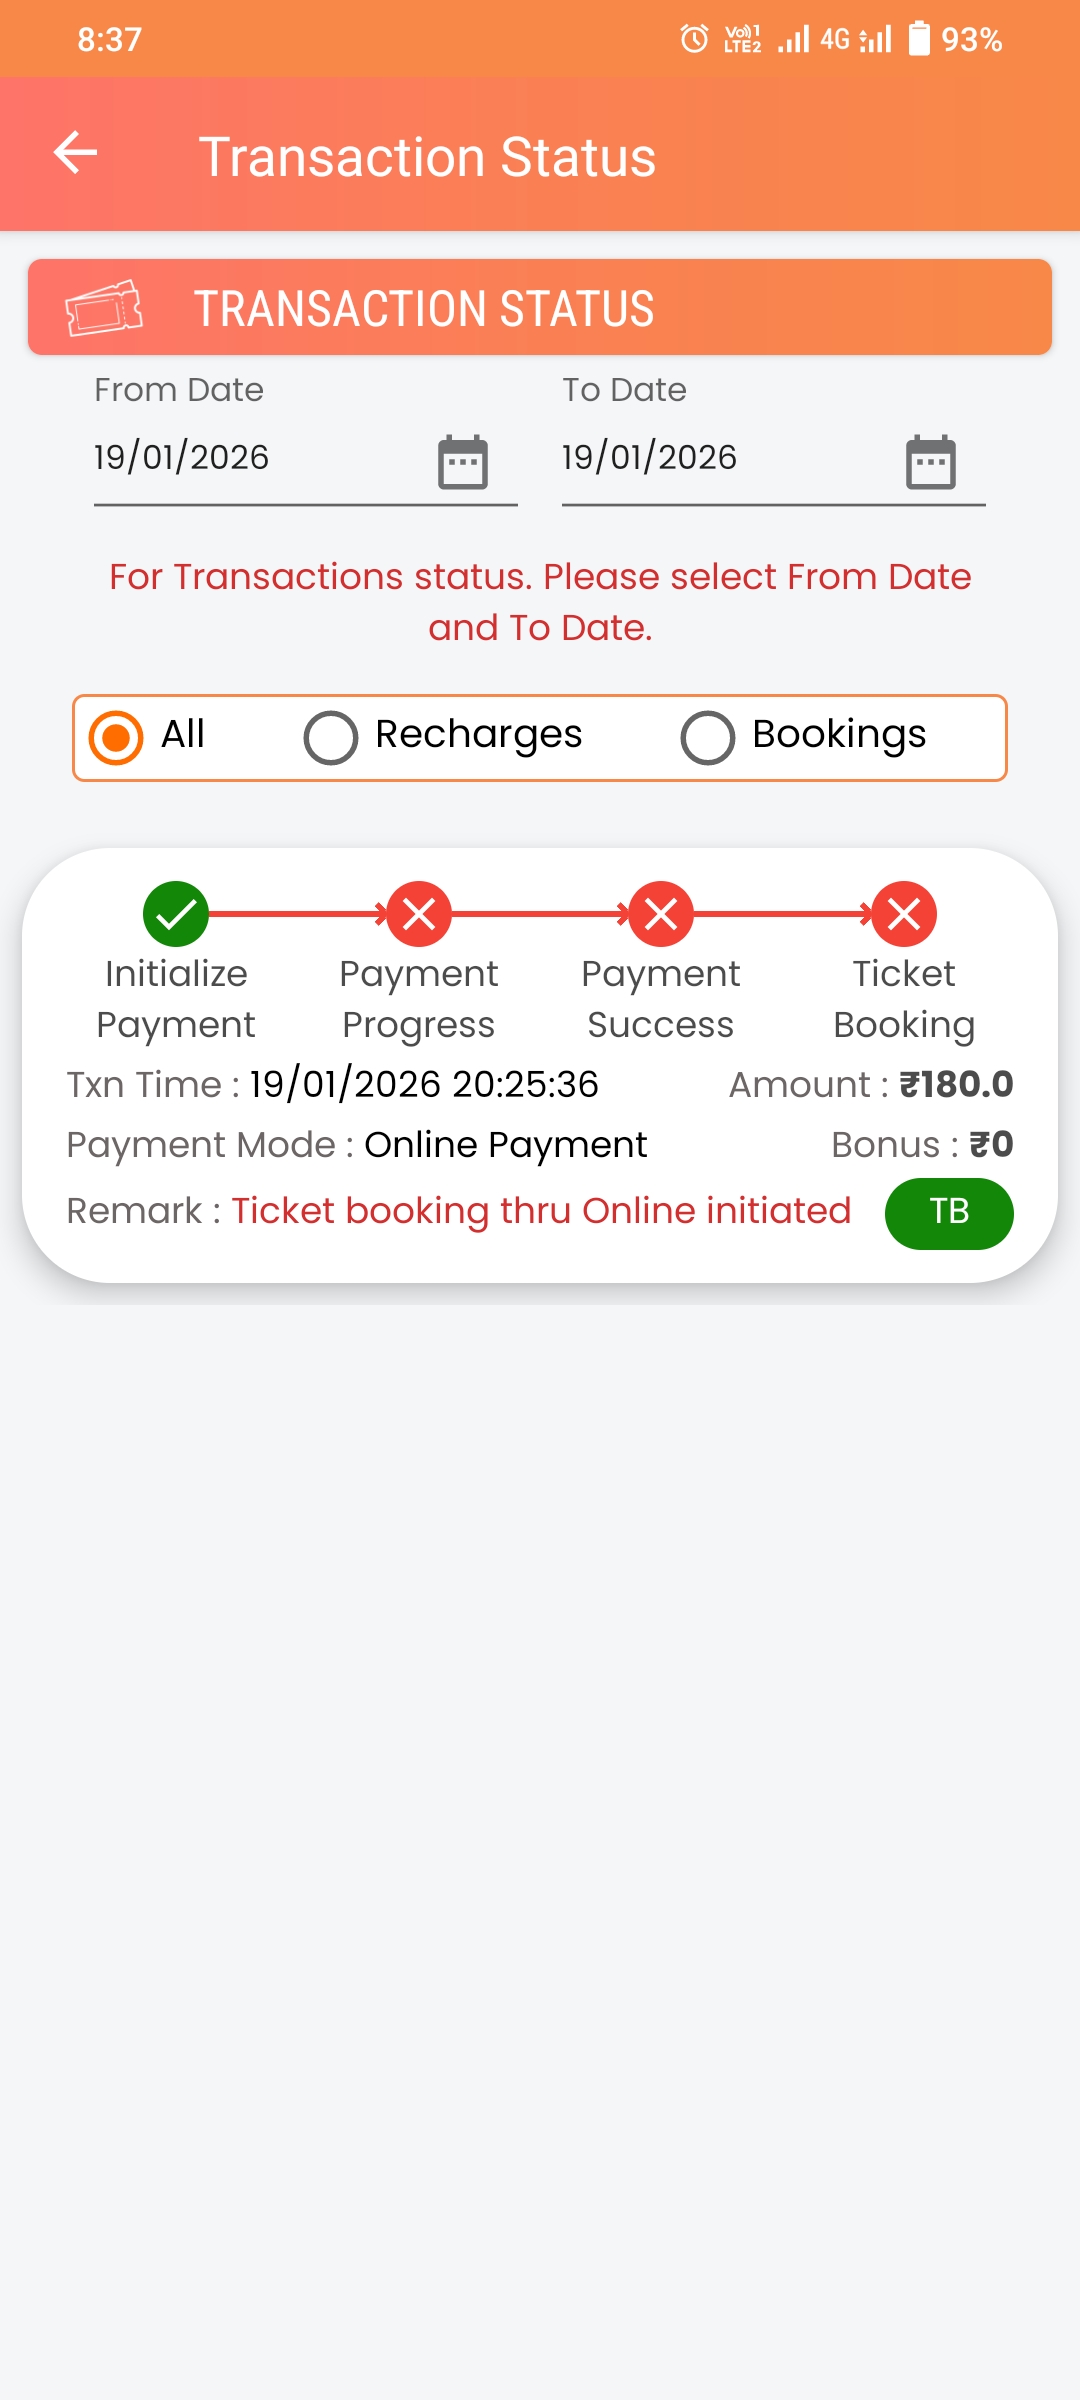Tap the Transaction Status page title
This screenshot has width=1080, height=2400.
(427, 157)
